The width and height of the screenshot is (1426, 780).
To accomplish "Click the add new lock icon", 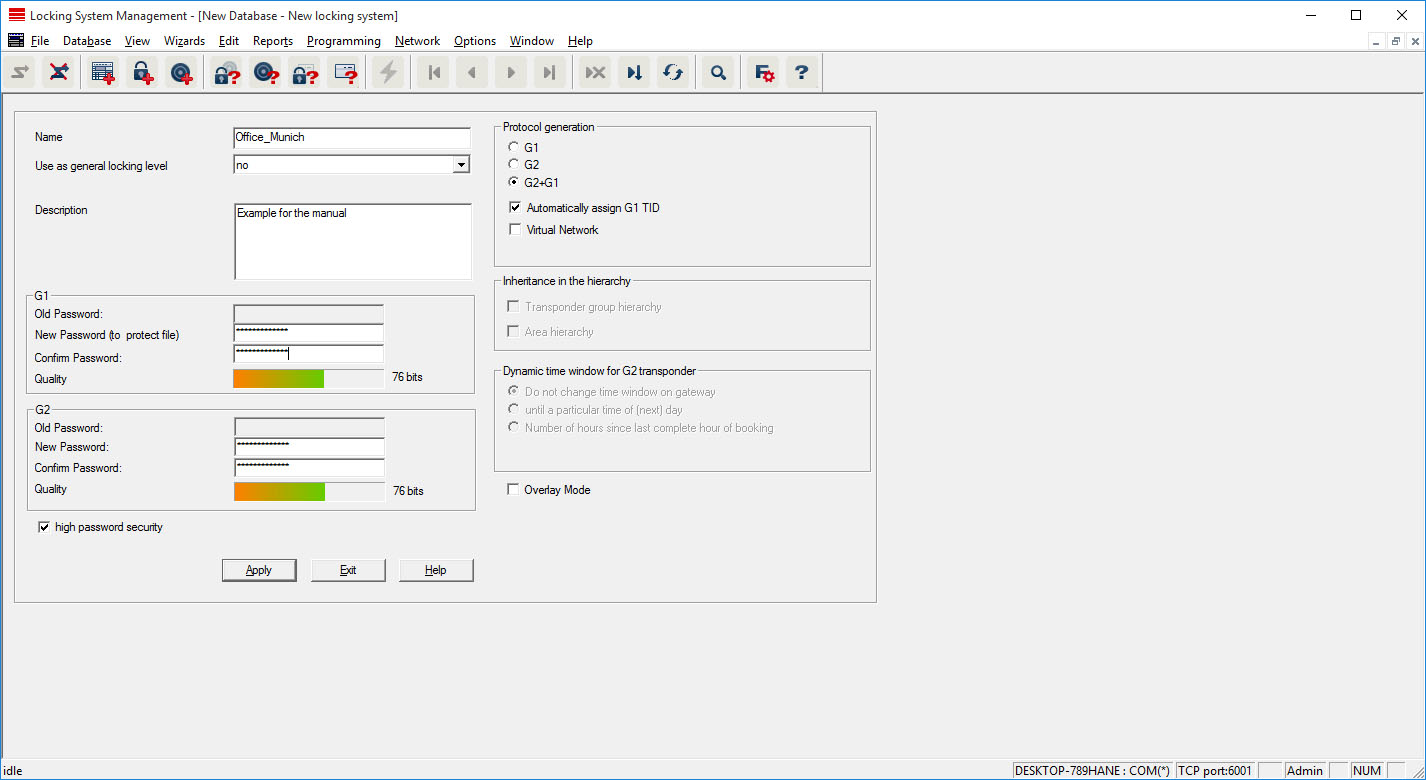I will pyautogui.click(x=143, y=72).
